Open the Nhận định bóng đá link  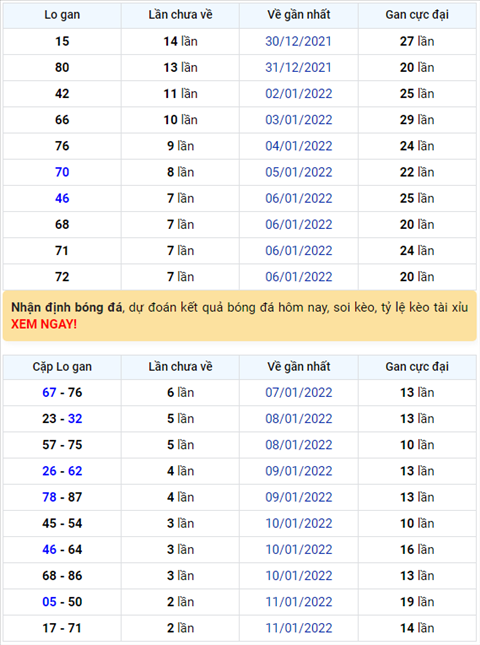pos(67,307)
